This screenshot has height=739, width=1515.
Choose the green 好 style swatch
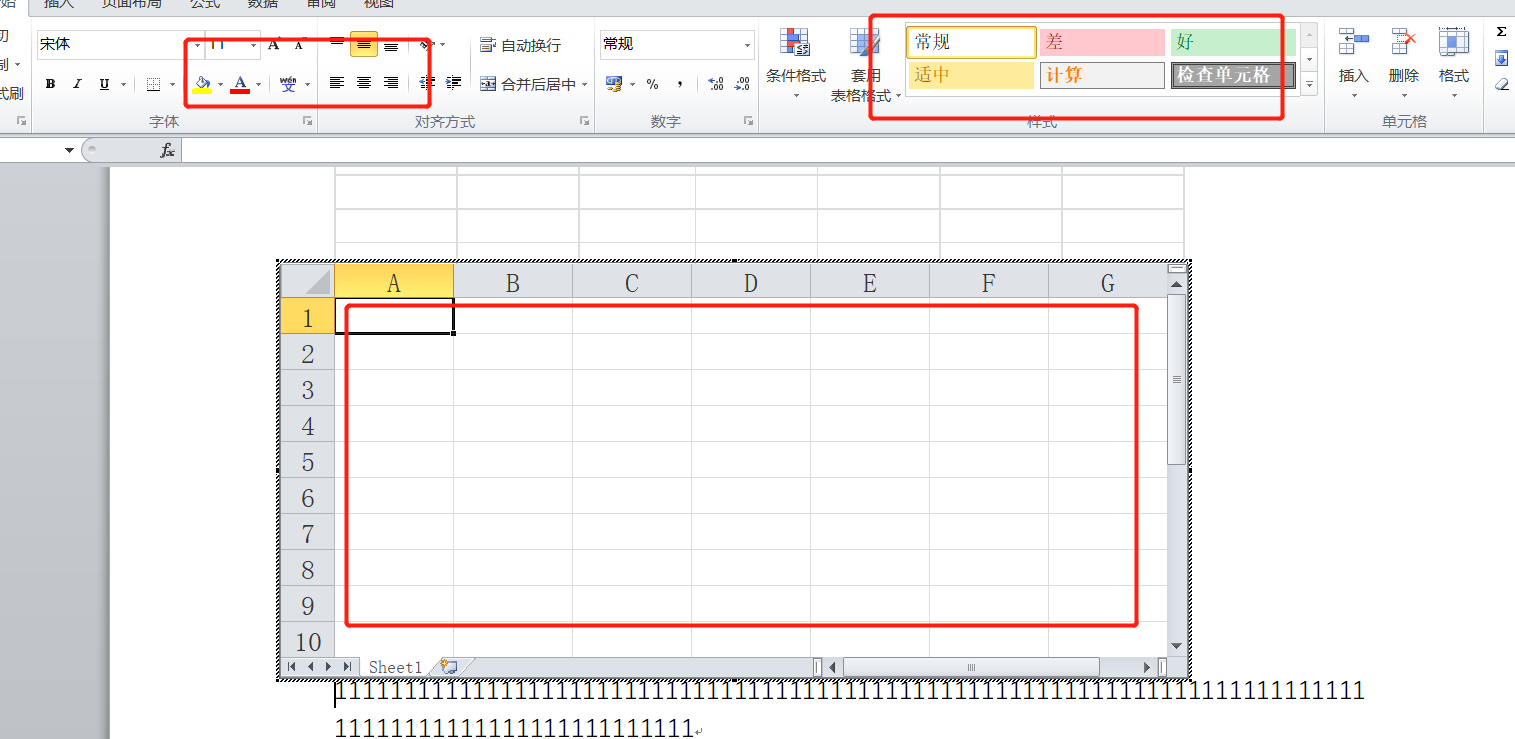(1232, 42)
